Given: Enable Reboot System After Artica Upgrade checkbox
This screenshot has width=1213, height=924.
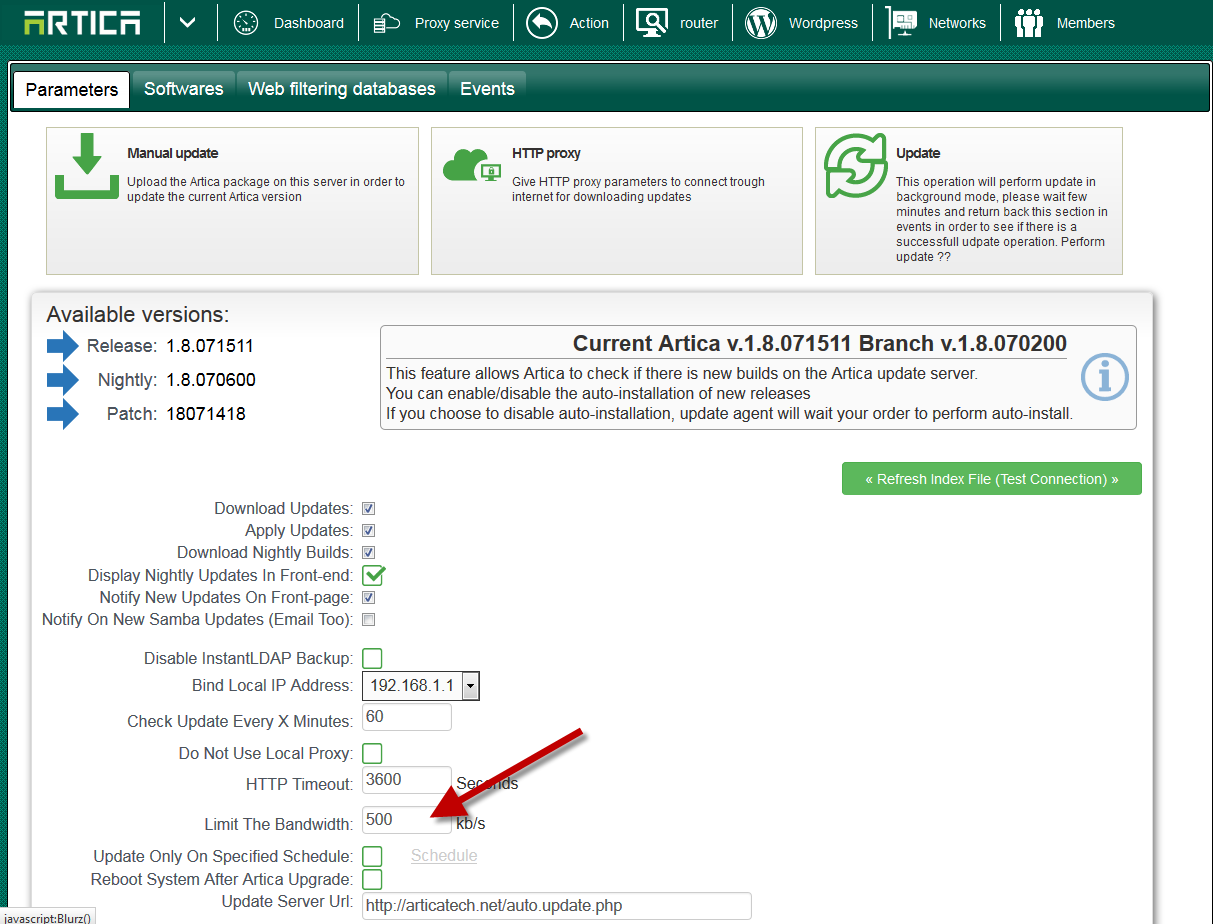Looking at the screenshot, I should pyautogui.click(x=372, y=880).
